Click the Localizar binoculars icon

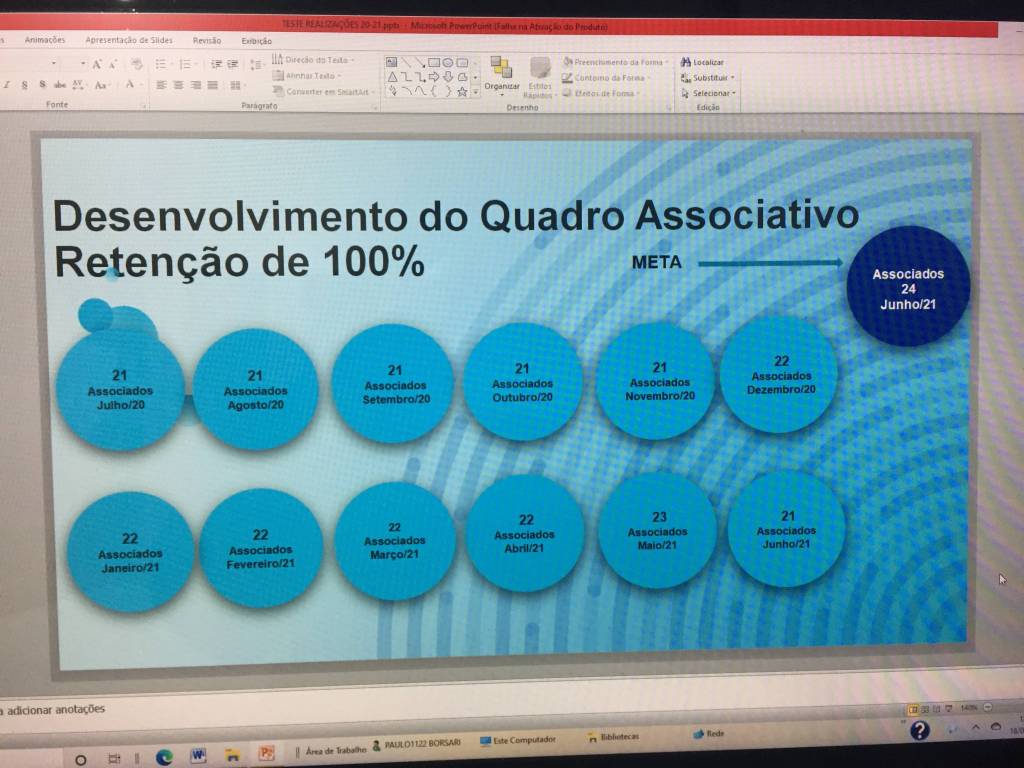tap(686, 62)
